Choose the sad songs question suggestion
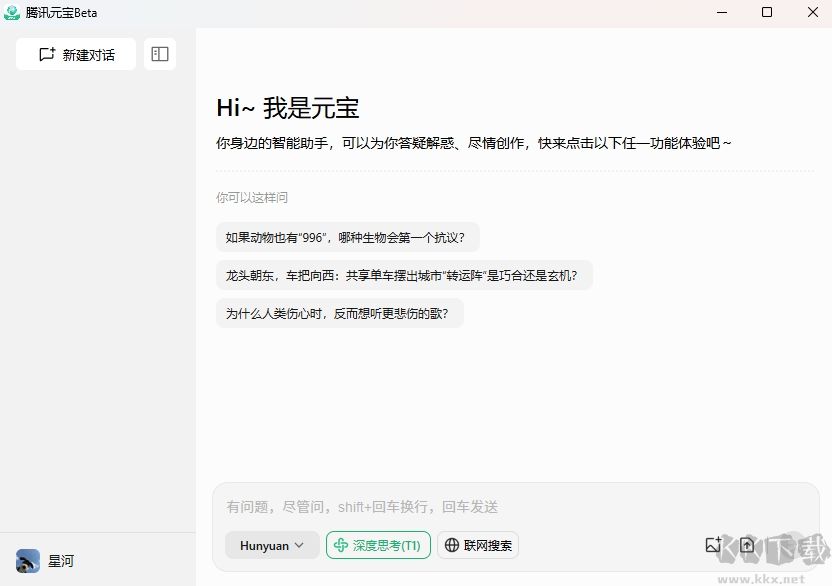This screenshot has width=832, height=586. coord(340,314)
